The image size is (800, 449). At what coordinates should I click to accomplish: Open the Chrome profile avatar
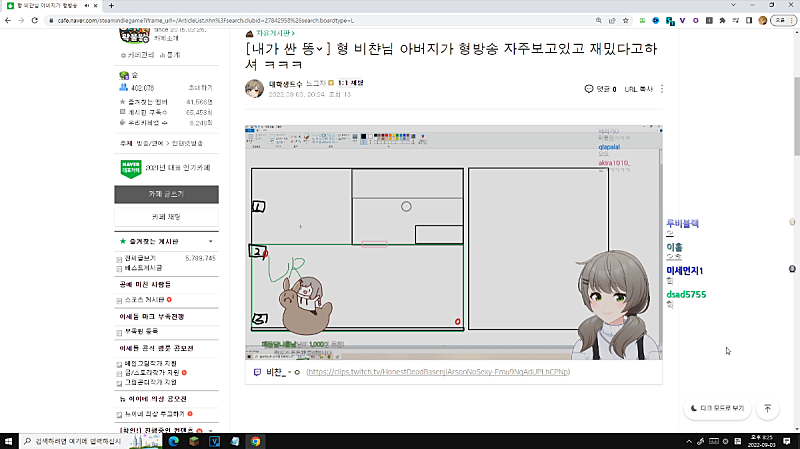click(x=762, y=20)
